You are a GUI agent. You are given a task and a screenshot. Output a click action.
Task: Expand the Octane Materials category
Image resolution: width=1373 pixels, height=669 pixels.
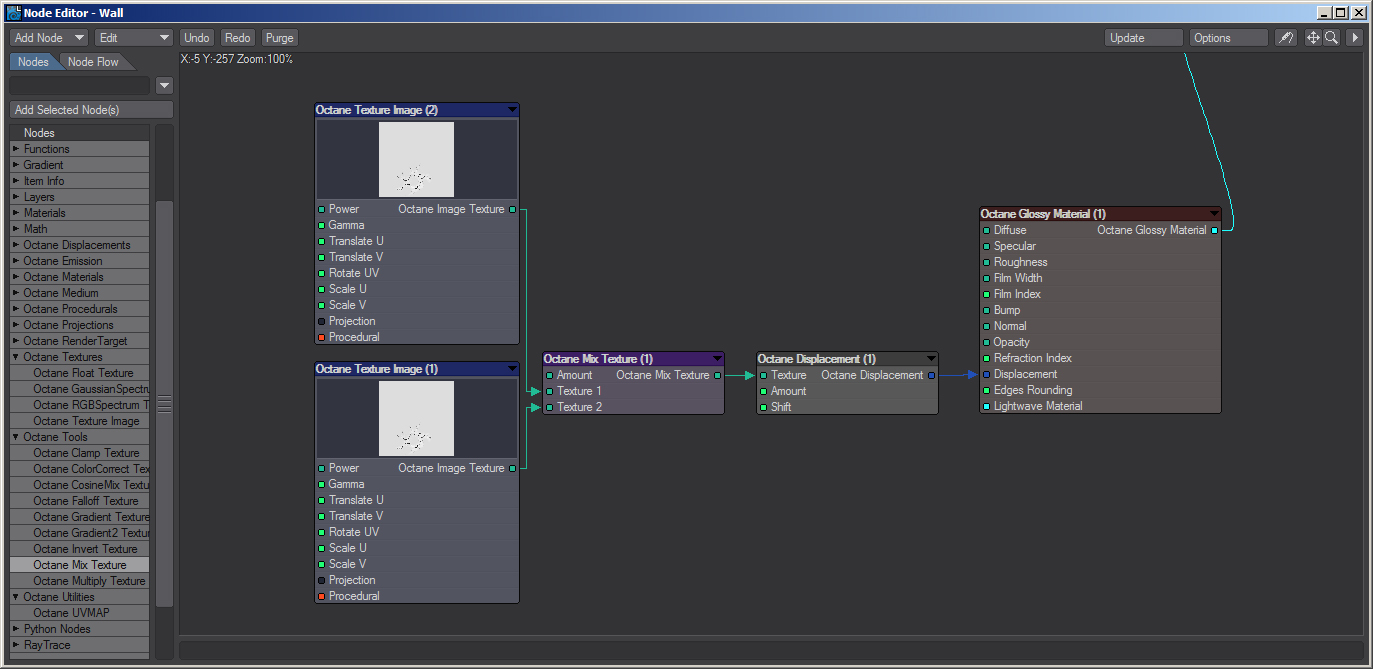tap(16, 277)
